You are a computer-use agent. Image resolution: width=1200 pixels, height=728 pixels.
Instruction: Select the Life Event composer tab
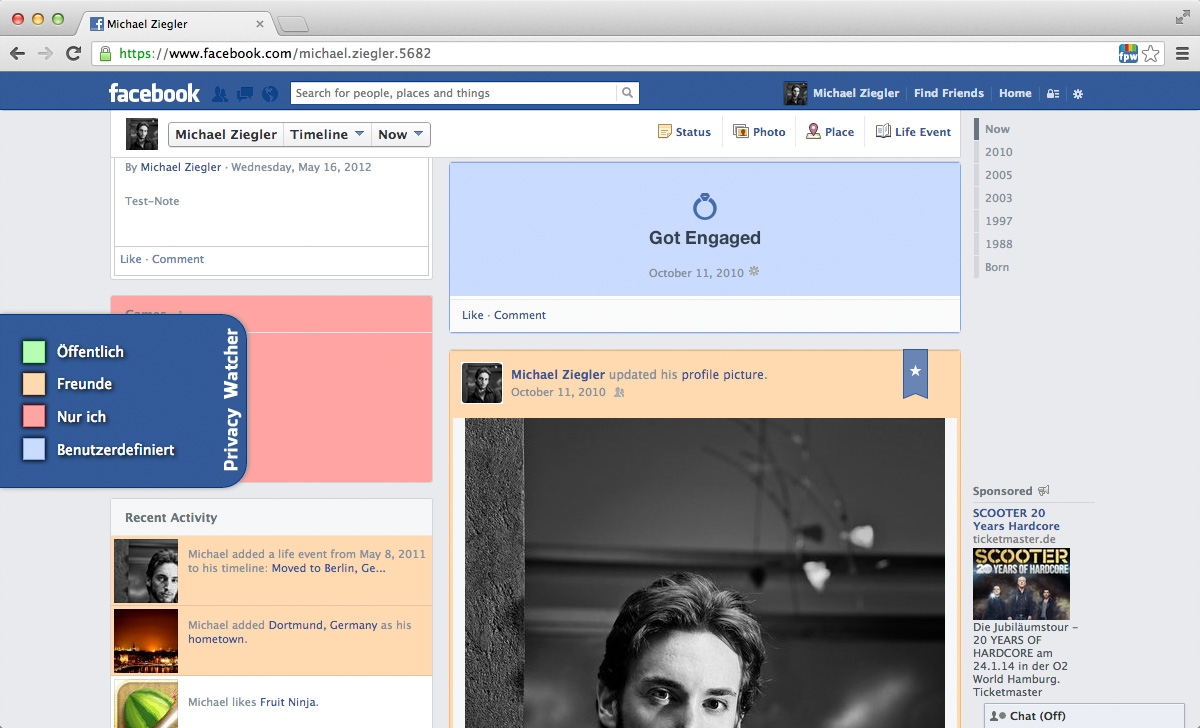tap(913, 132)
